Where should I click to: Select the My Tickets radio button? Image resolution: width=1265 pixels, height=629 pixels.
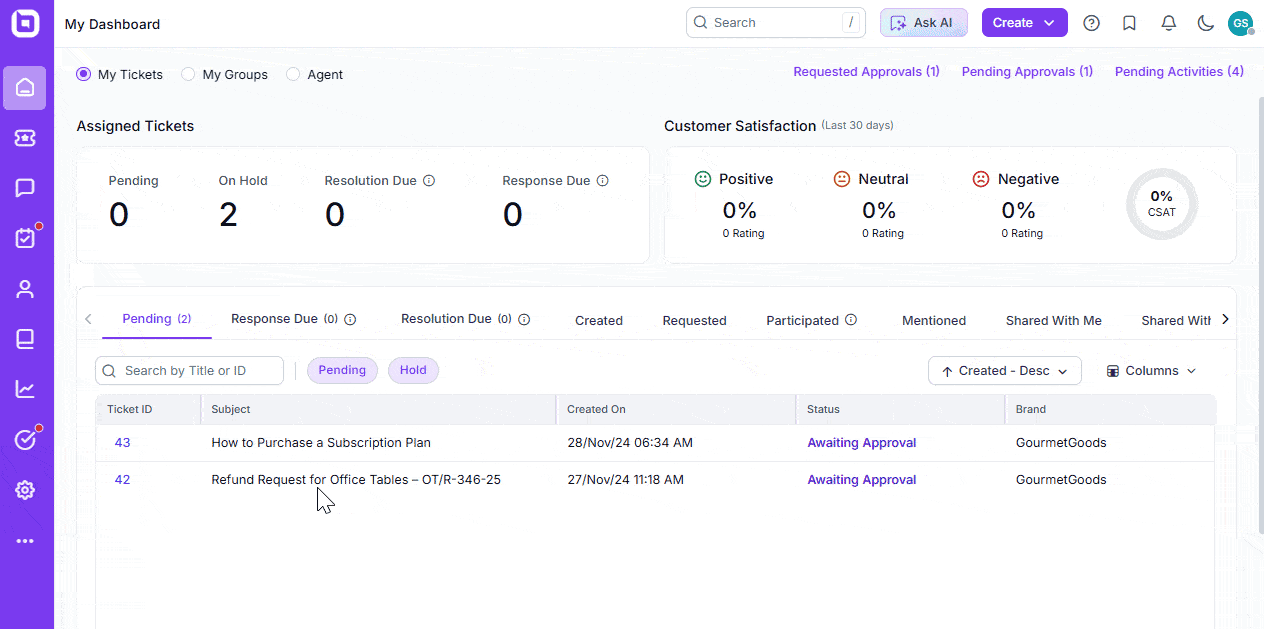[84, 74]
